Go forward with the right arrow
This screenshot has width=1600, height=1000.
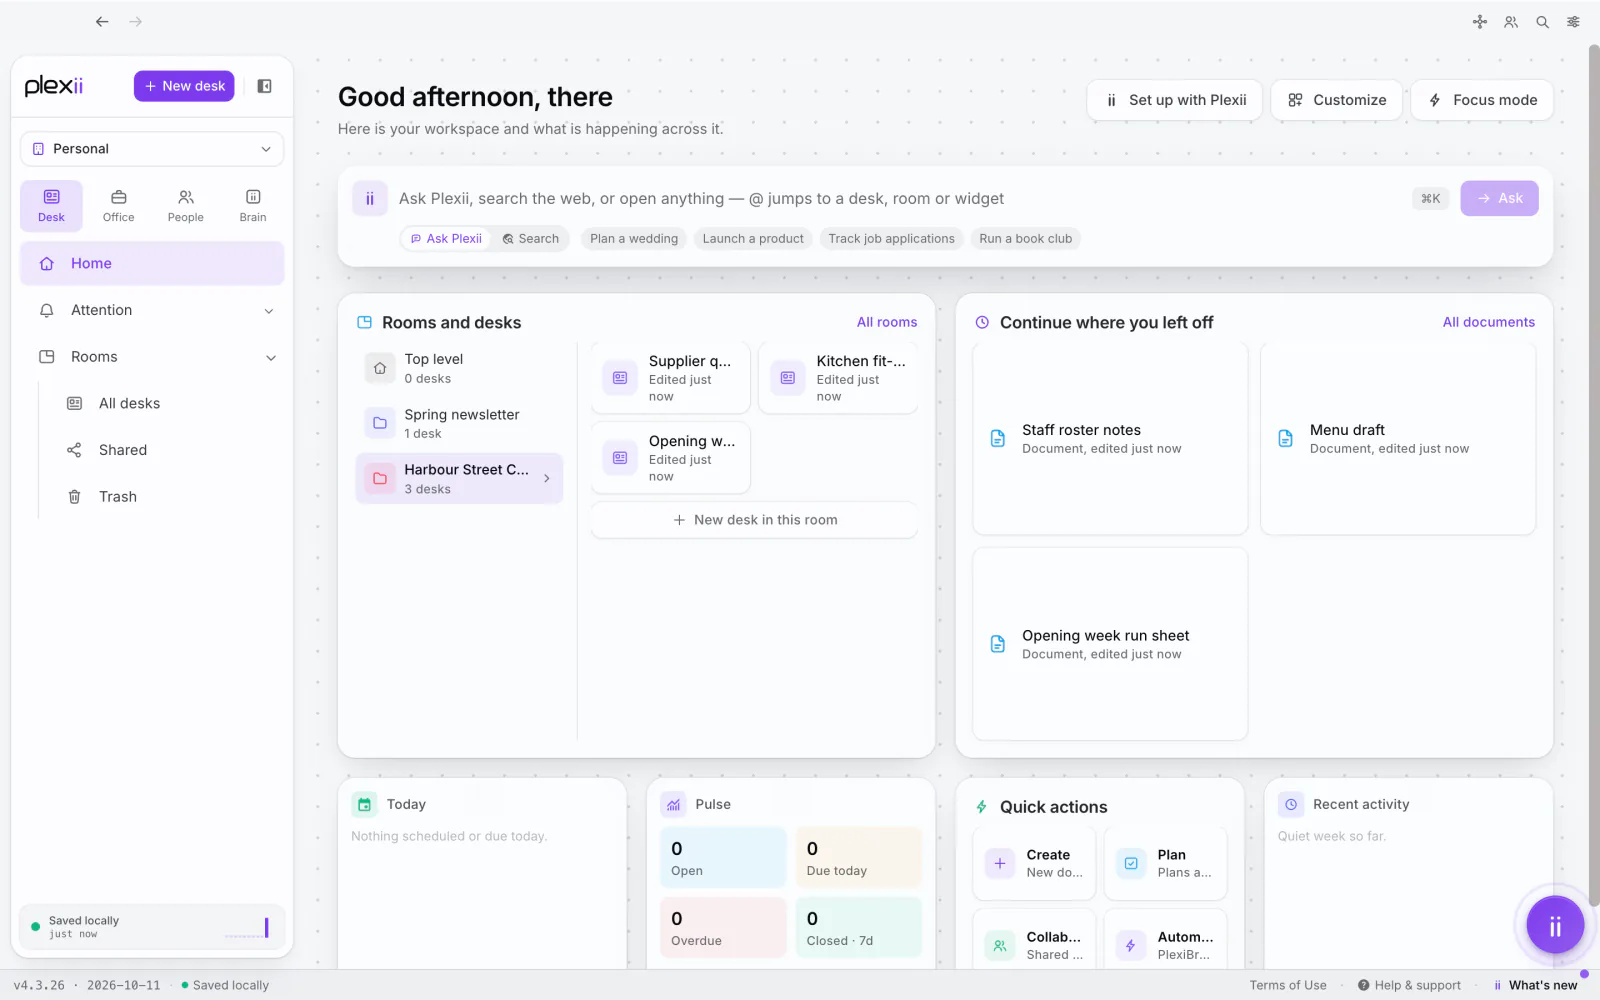point(136,21)
